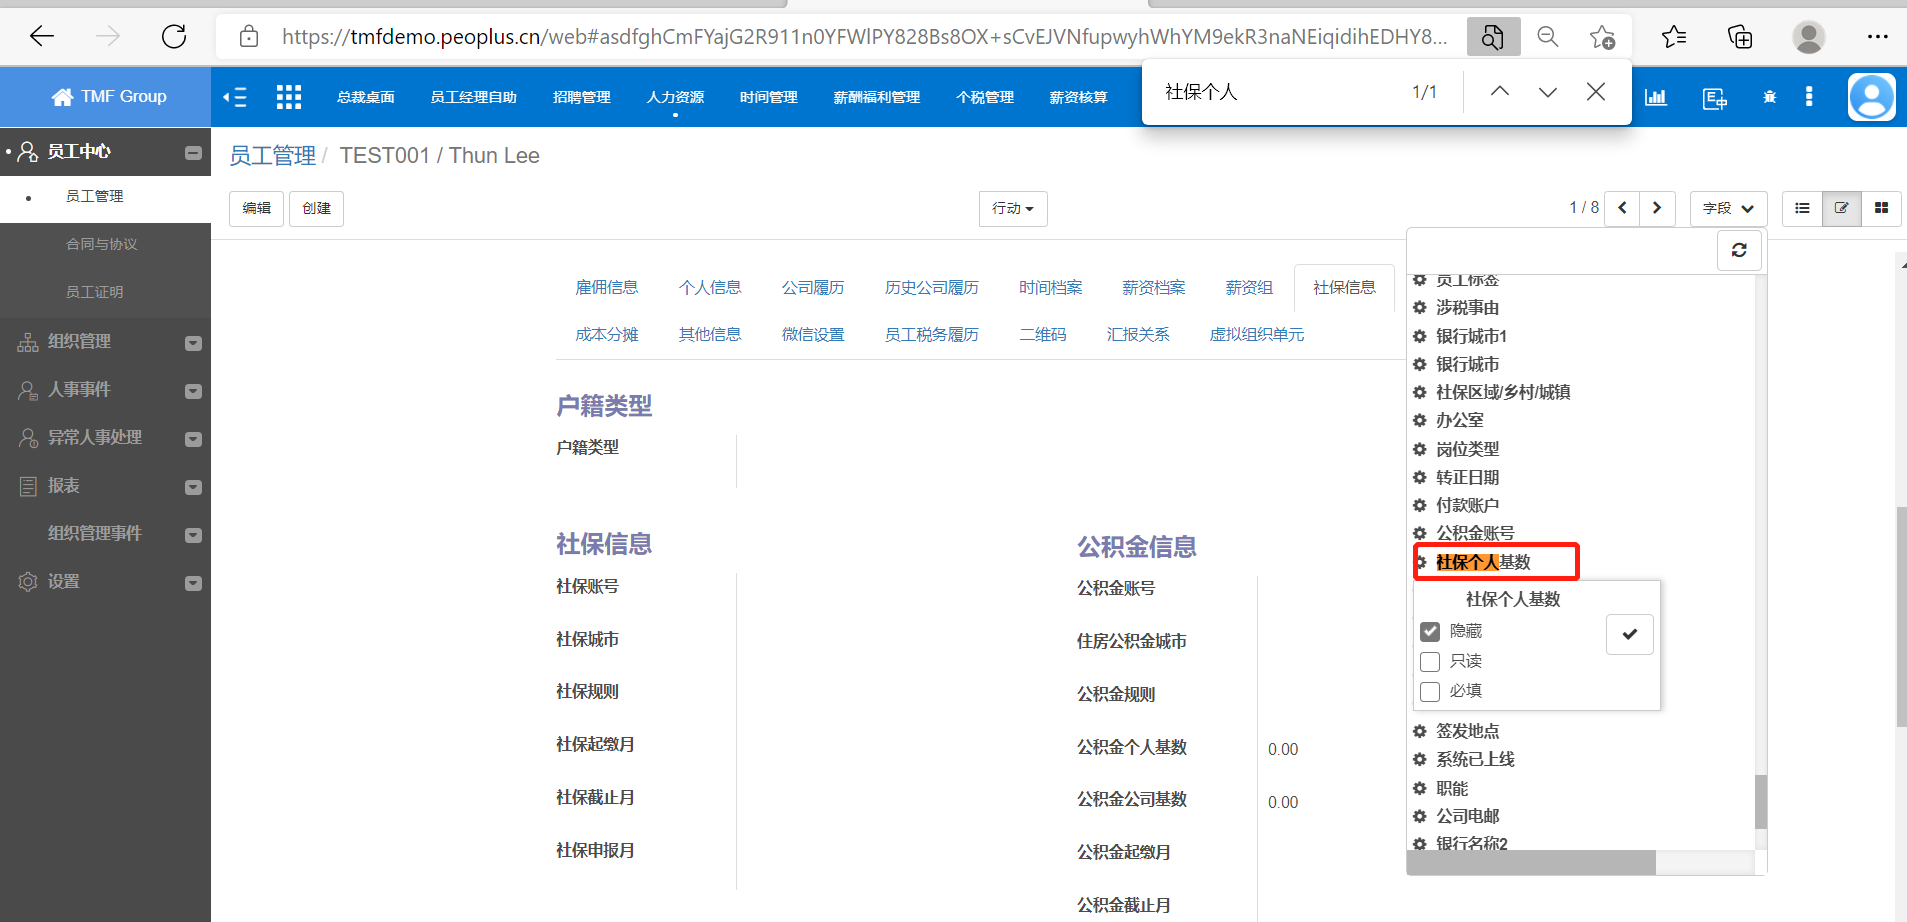The height and width of the screenshot is (922, 1907).
Task: Enable the 必填 checkbox
Action: (1430, 691)
